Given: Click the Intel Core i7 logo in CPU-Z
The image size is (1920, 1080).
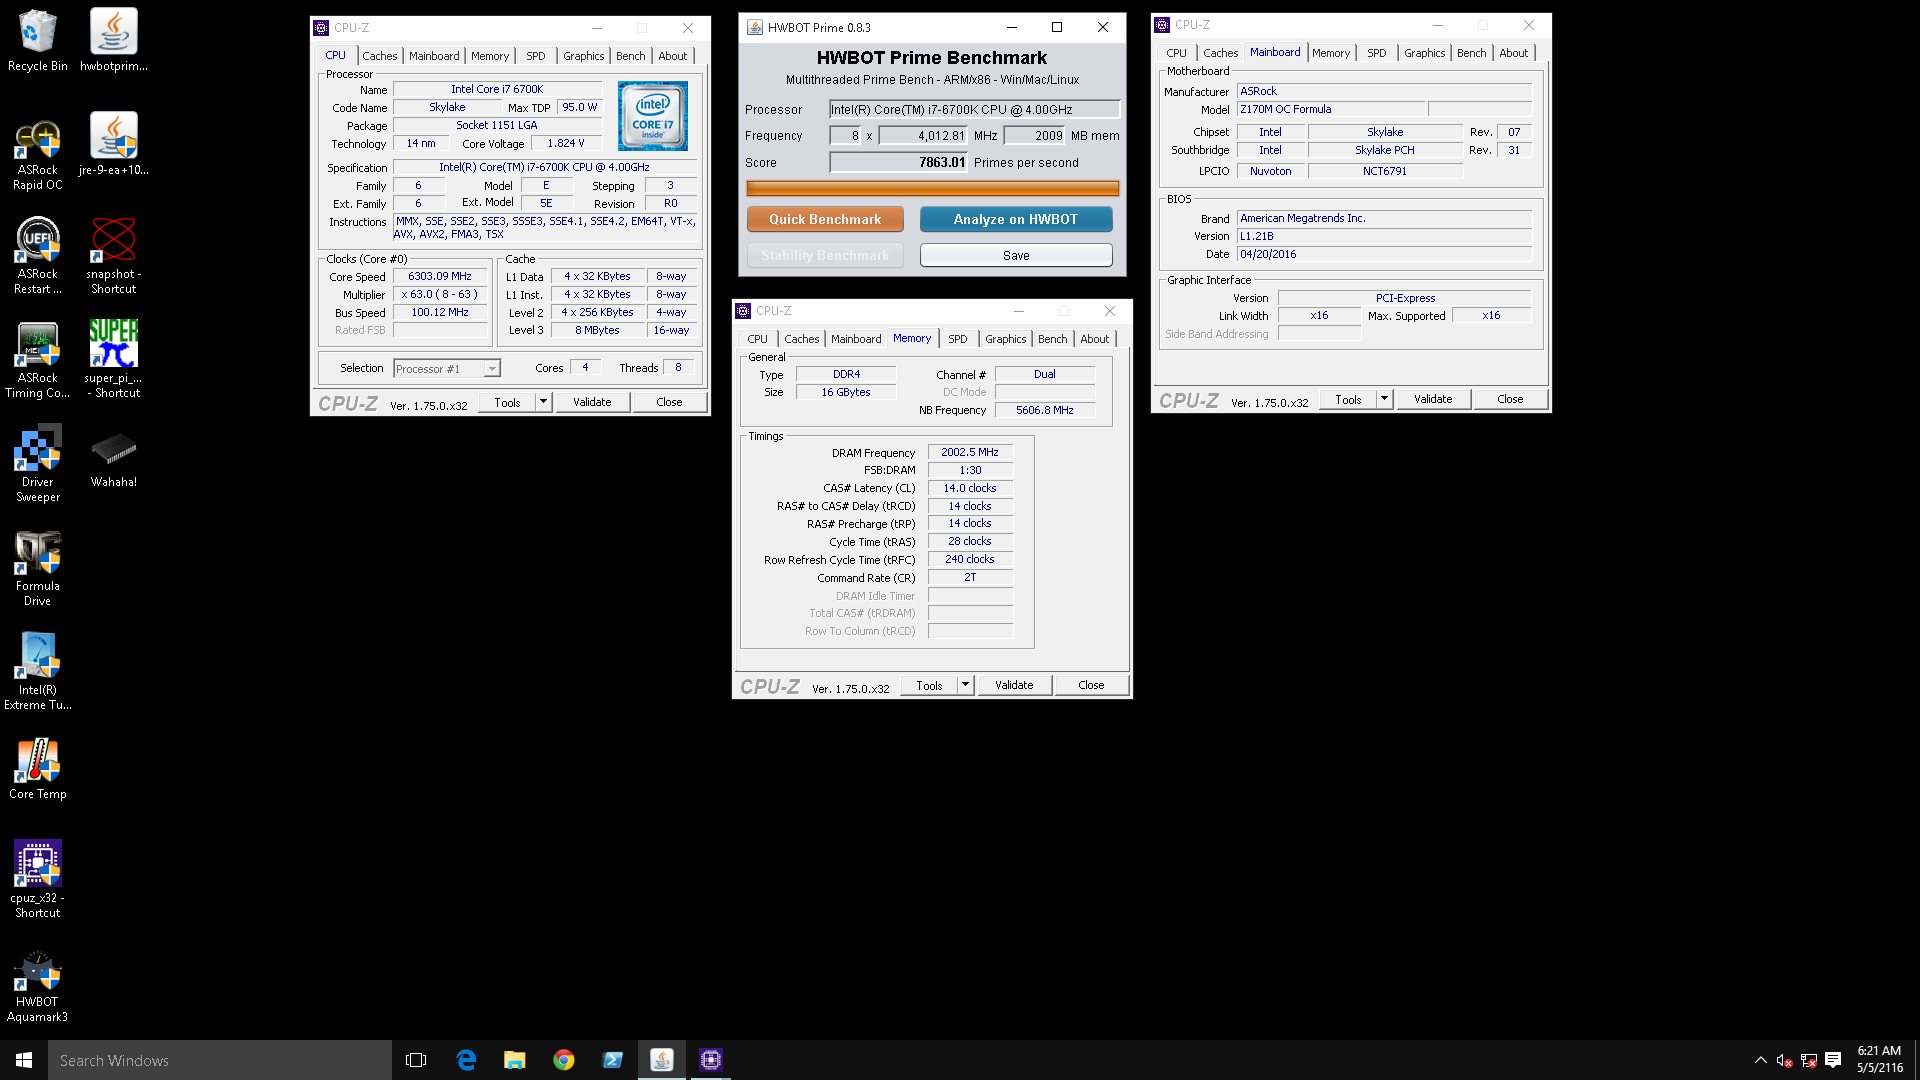Looking at the screenshot, I should coord(653,116).
